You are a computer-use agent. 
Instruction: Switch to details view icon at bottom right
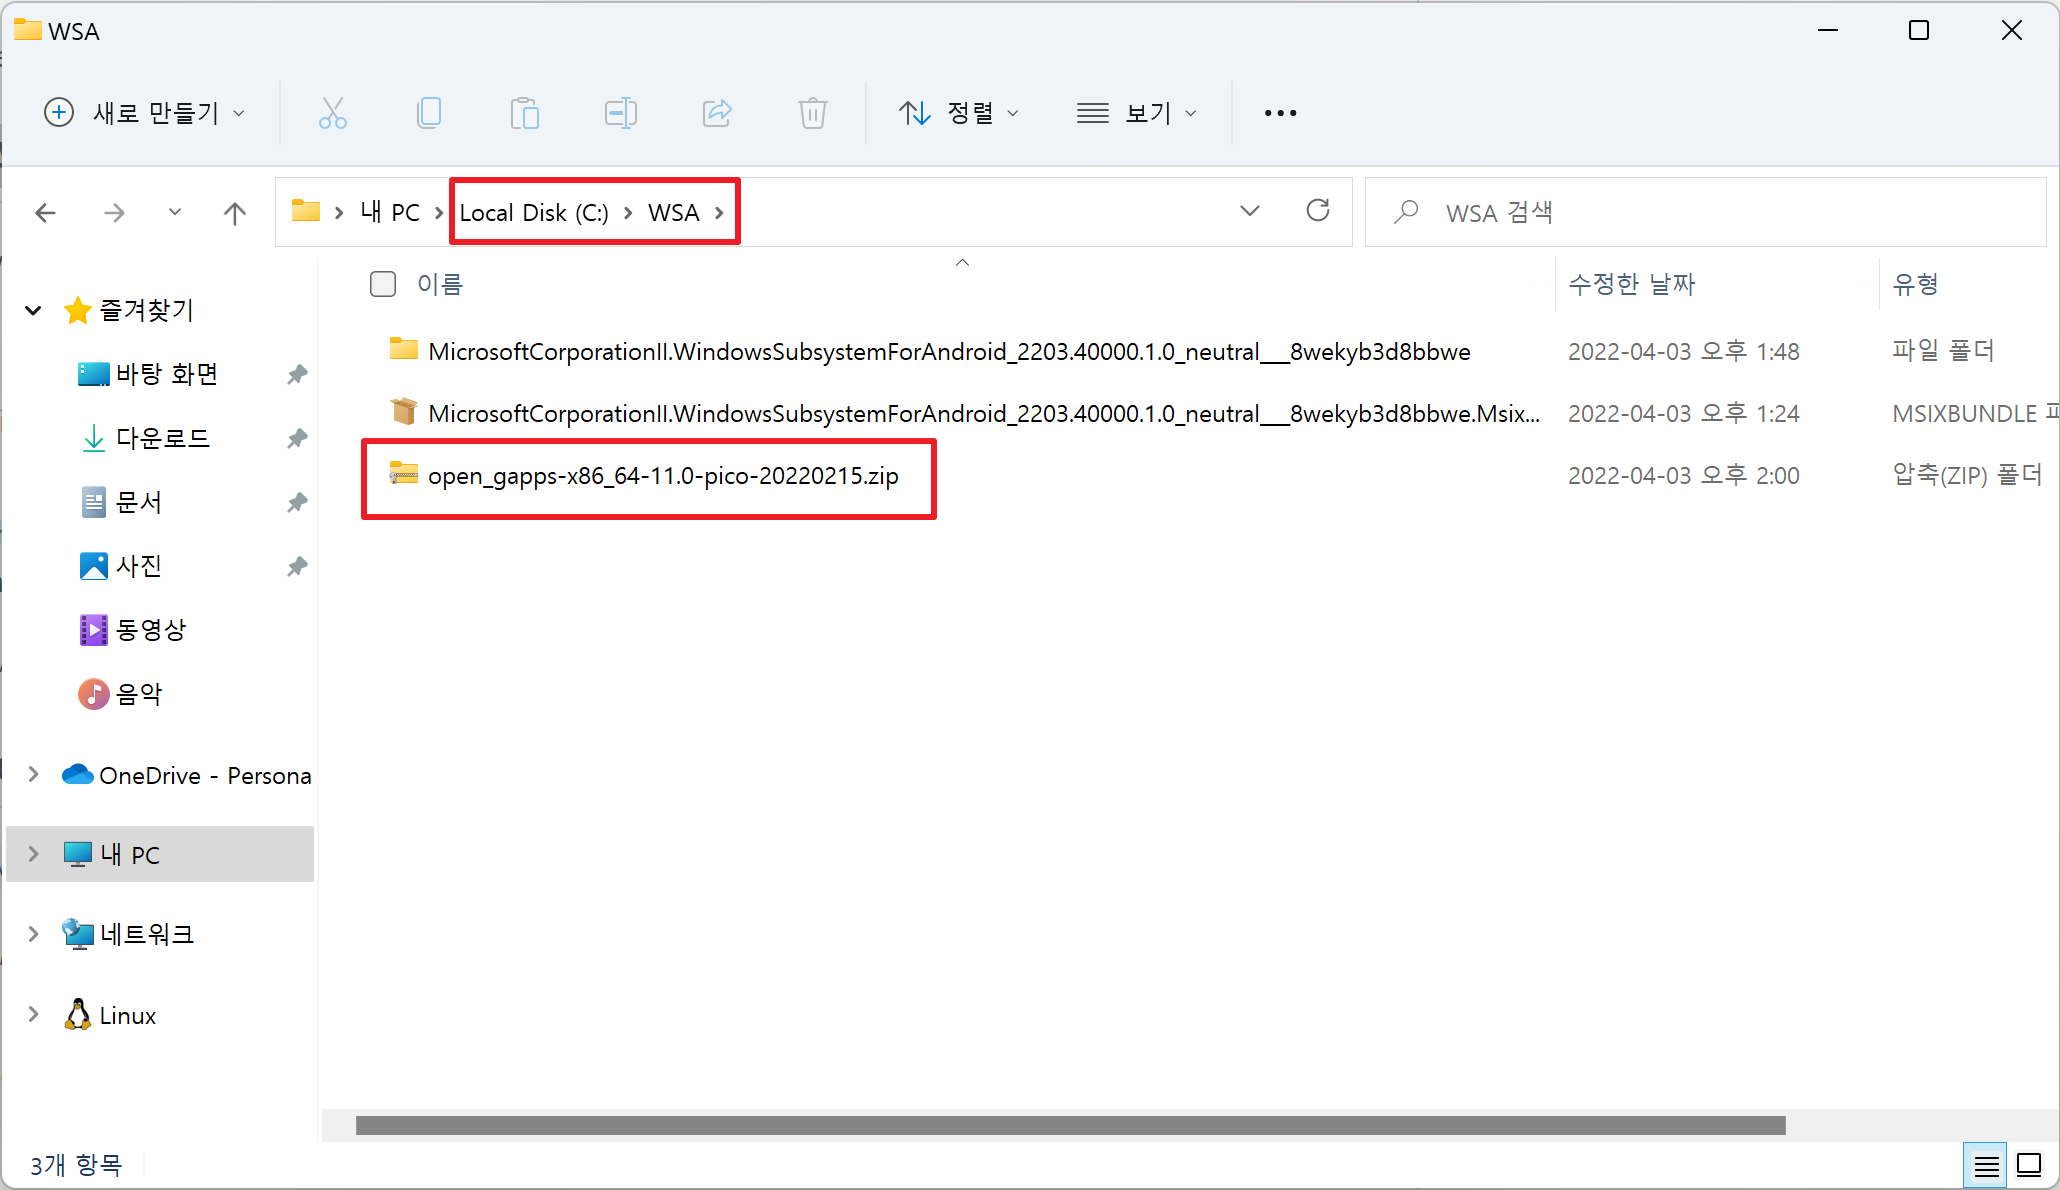1986,1166
